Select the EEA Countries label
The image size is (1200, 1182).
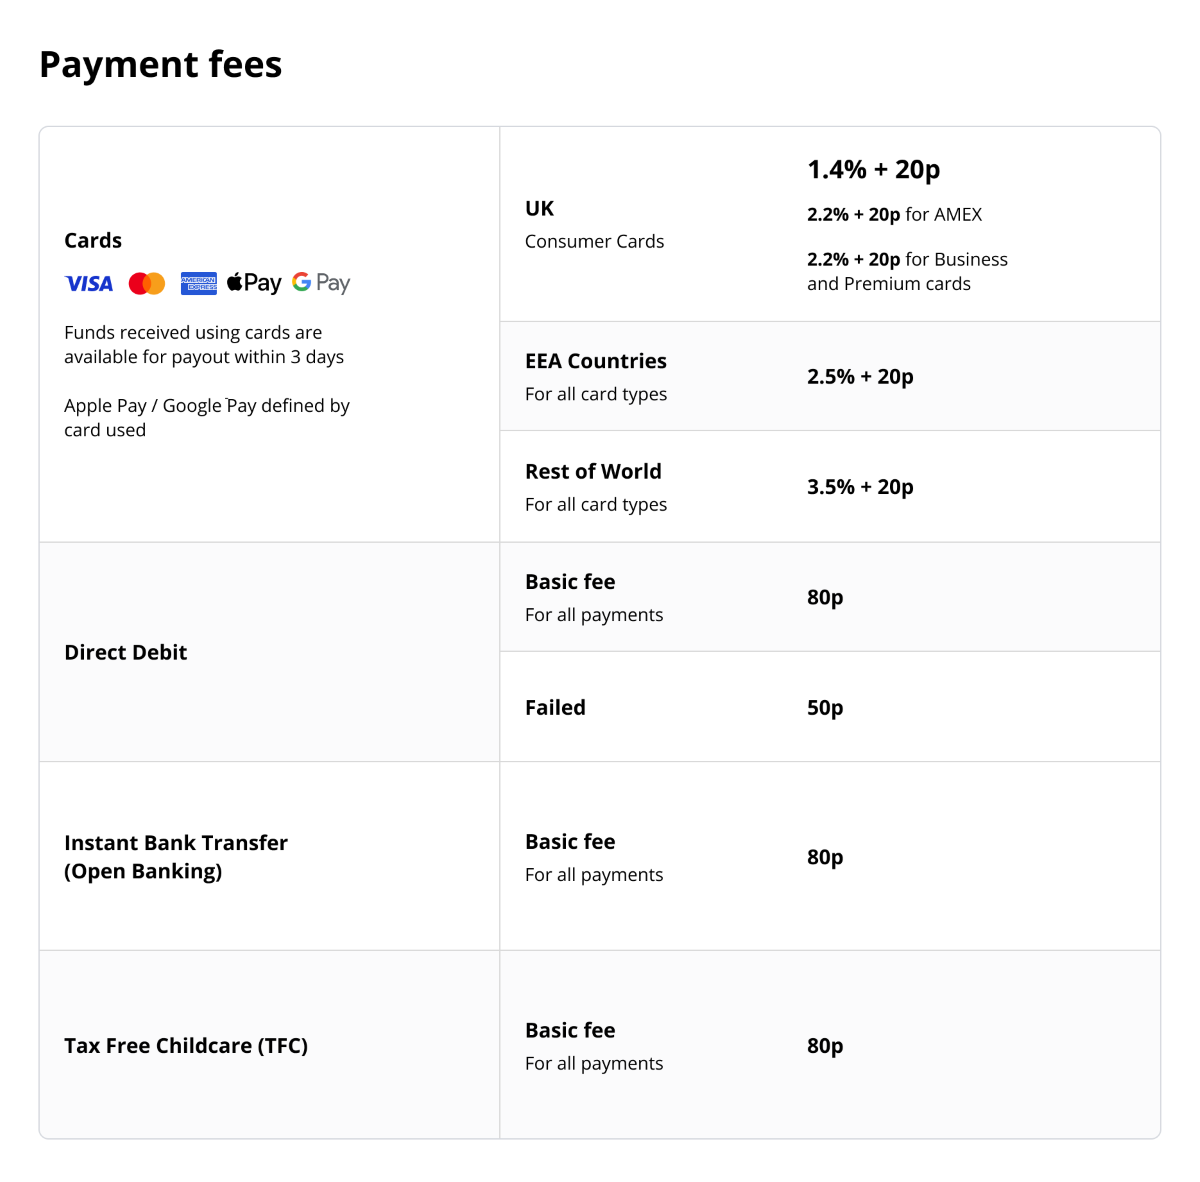(596, 362)
